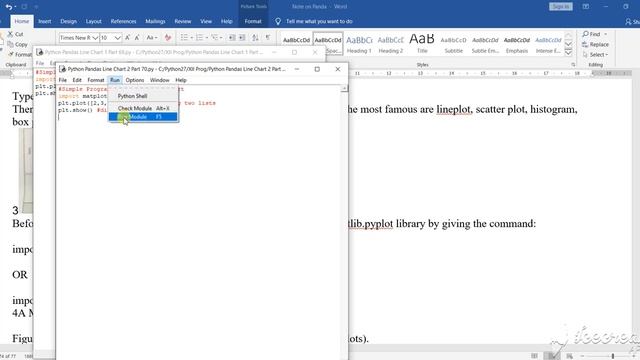Click the Format Painter button
640x360 pixels.
(20, 54)
